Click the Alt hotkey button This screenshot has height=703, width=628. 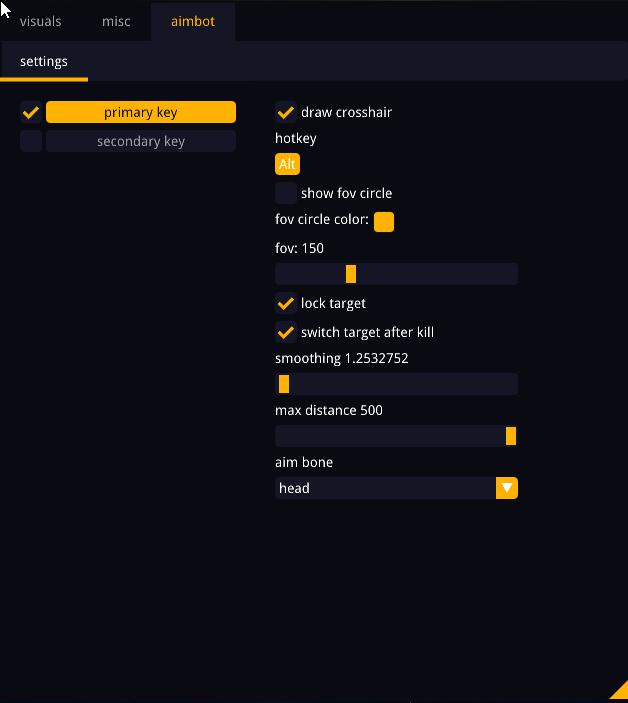coord(287,164)
